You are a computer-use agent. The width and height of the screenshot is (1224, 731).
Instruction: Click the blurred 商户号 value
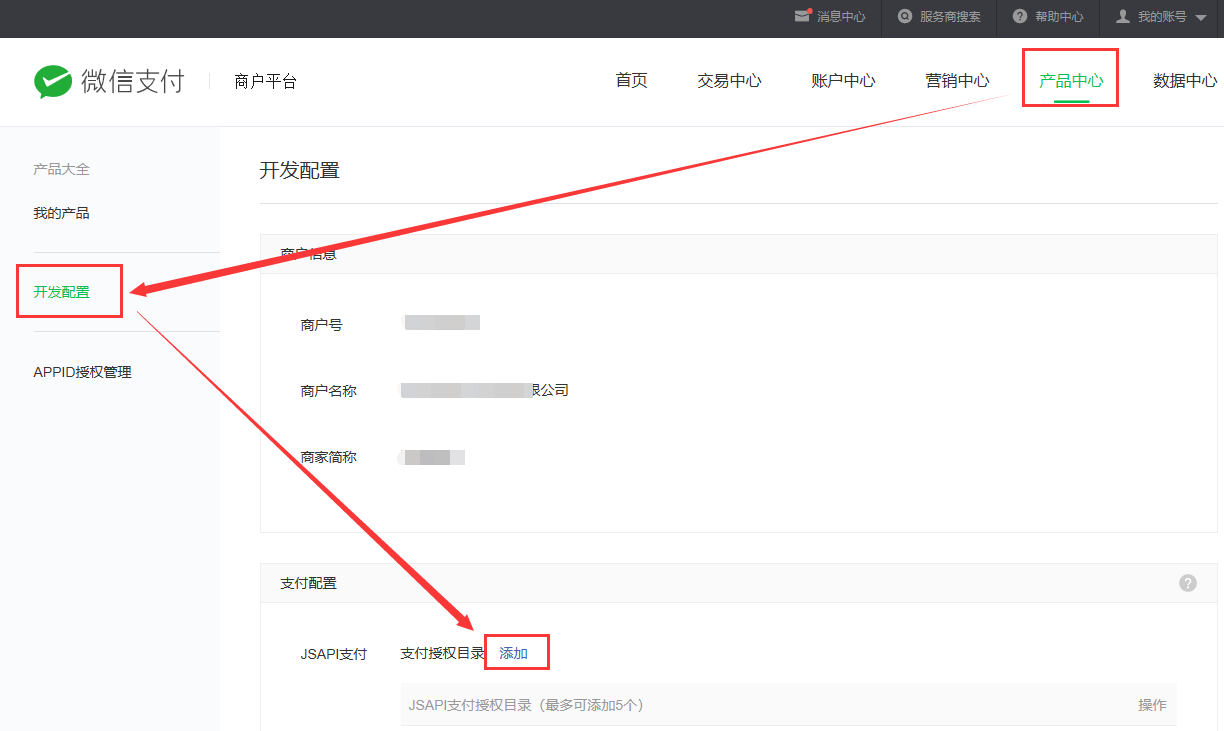[442, 322]
